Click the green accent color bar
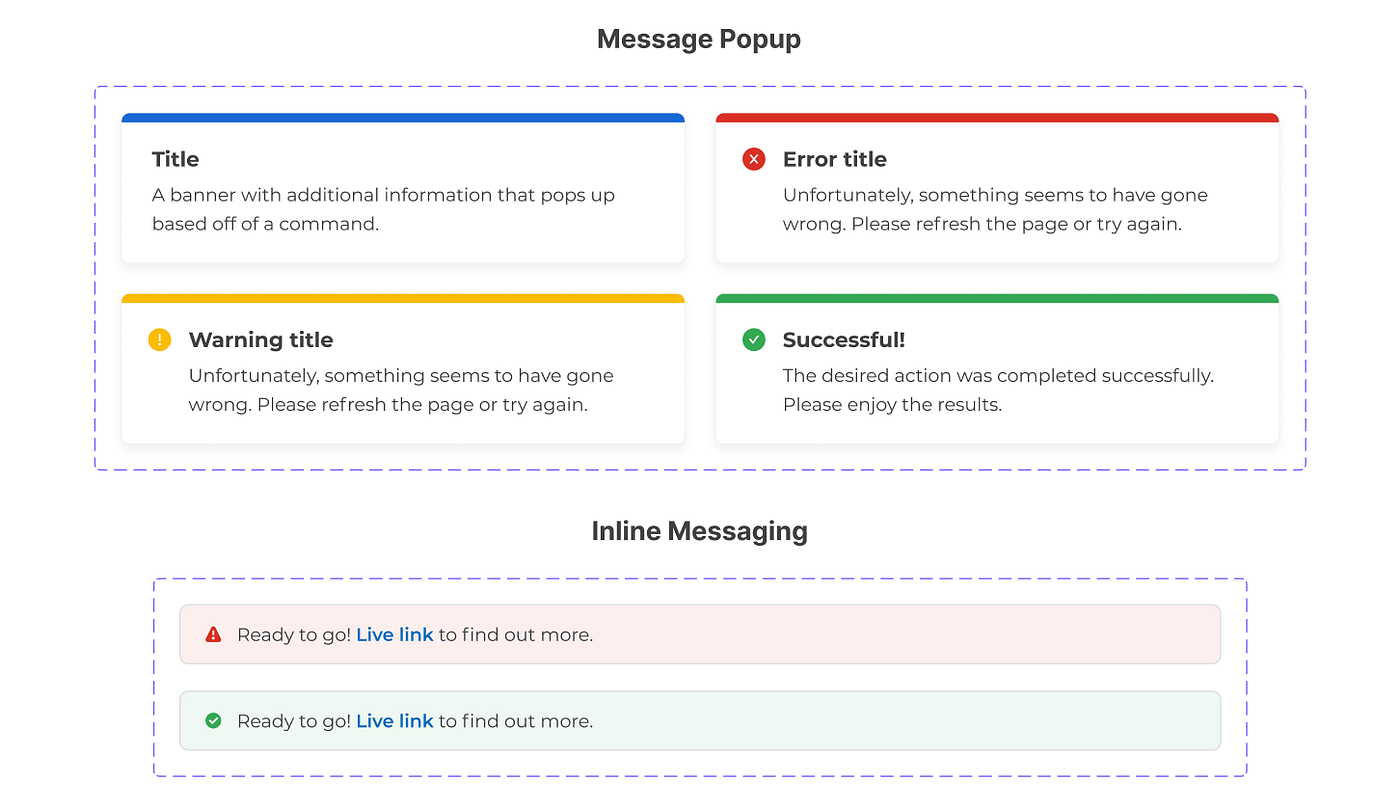The image size is (1400, 810). [997, 297]
